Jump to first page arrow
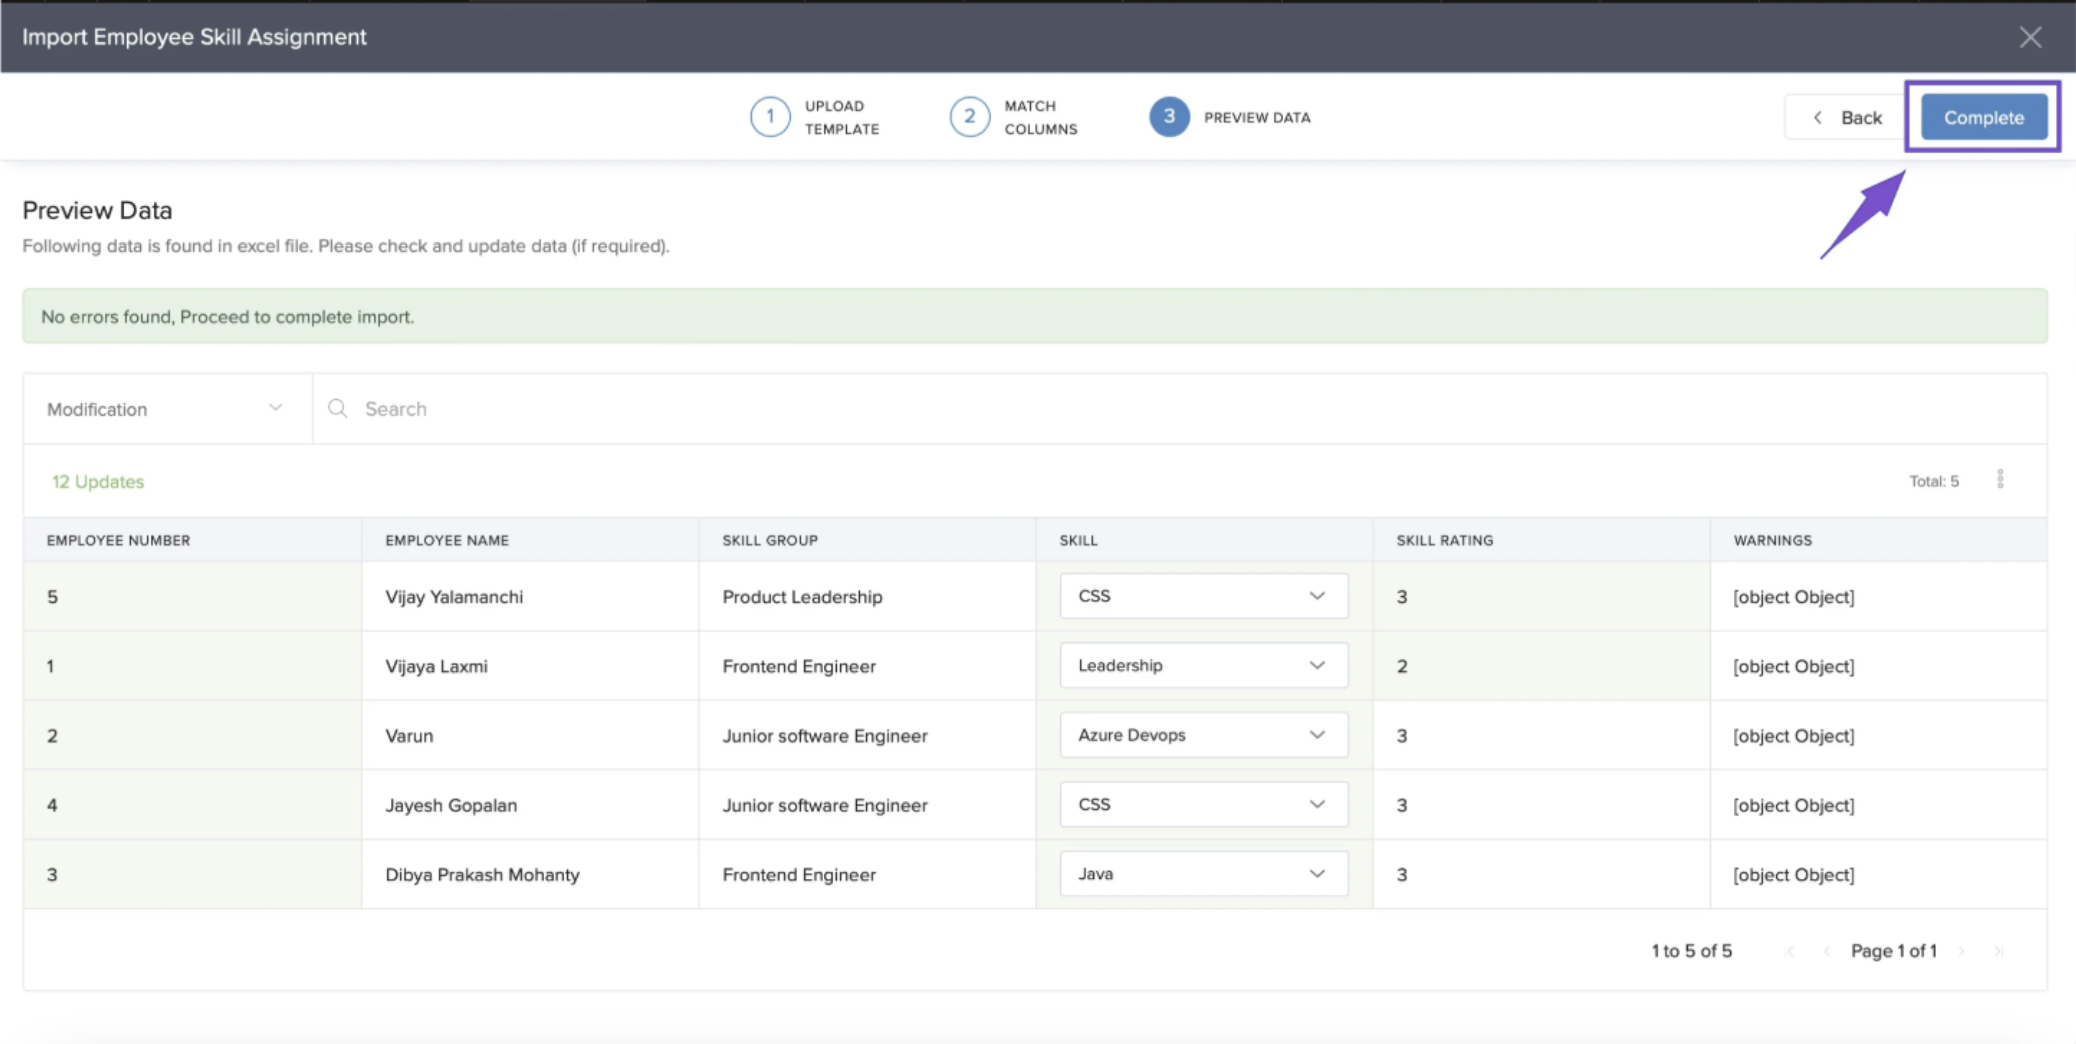The height and width of the screenshot is (1044, 2076). [1789, 951]
